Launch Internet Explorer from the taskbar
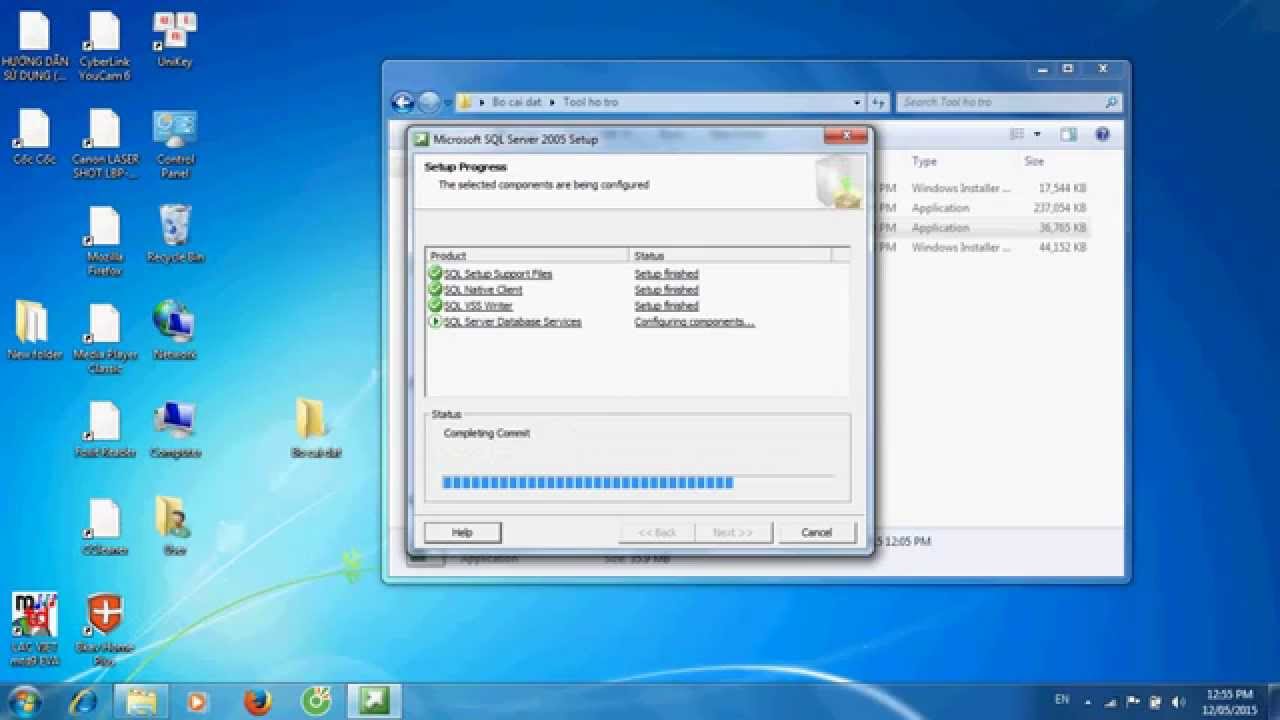 click(83, 701)
